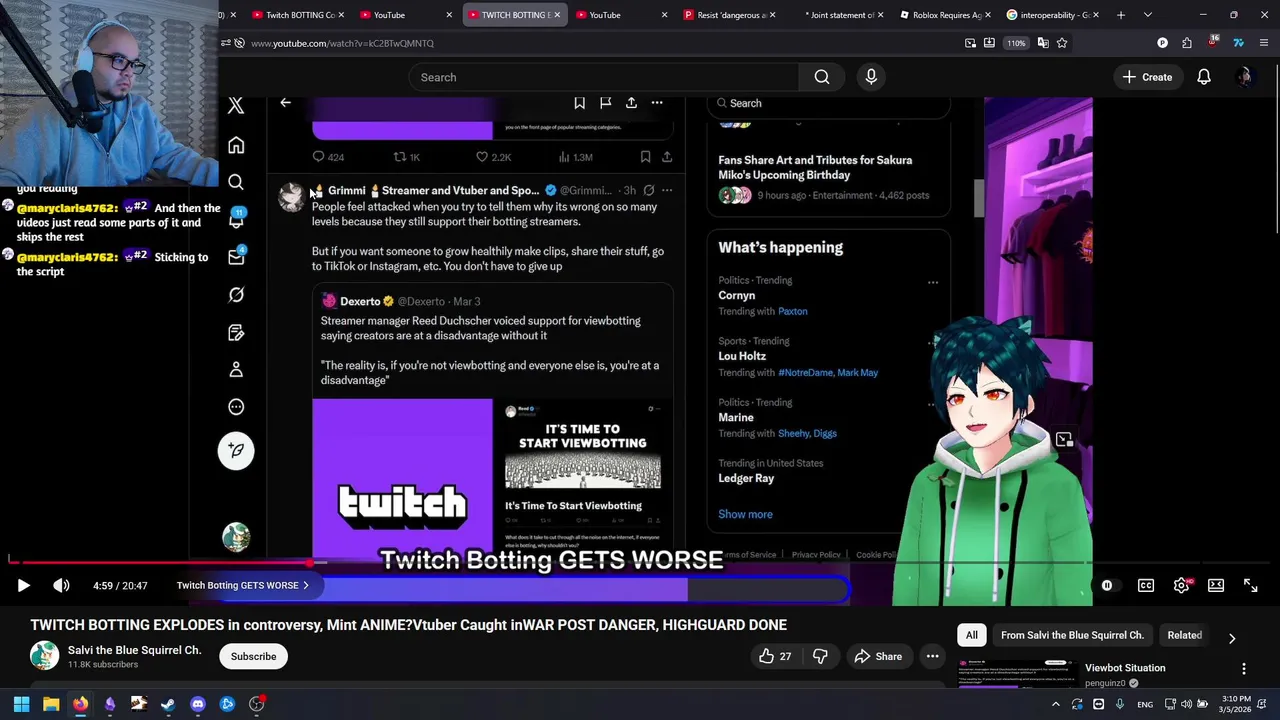This screenshot has height=720, width=1280.
Task: Start voice search with microphone icon
Action: 871,77
